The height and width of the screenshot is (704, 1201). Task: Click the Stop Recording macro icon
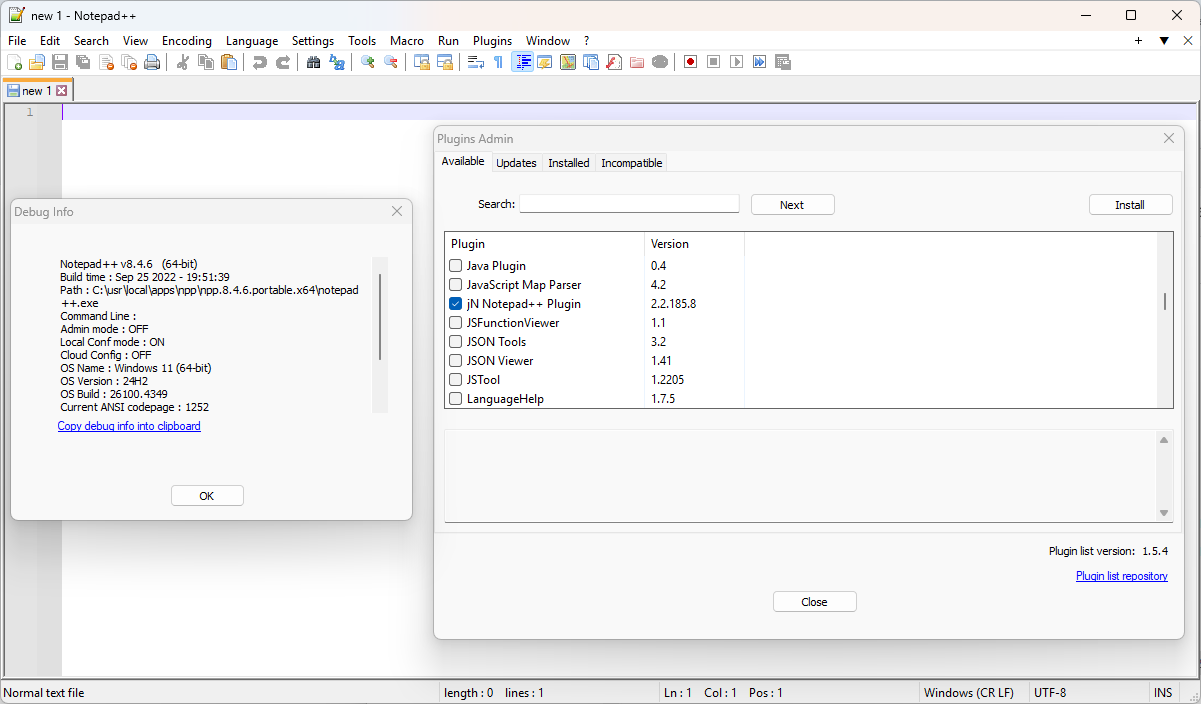click(x=714, y=62)
